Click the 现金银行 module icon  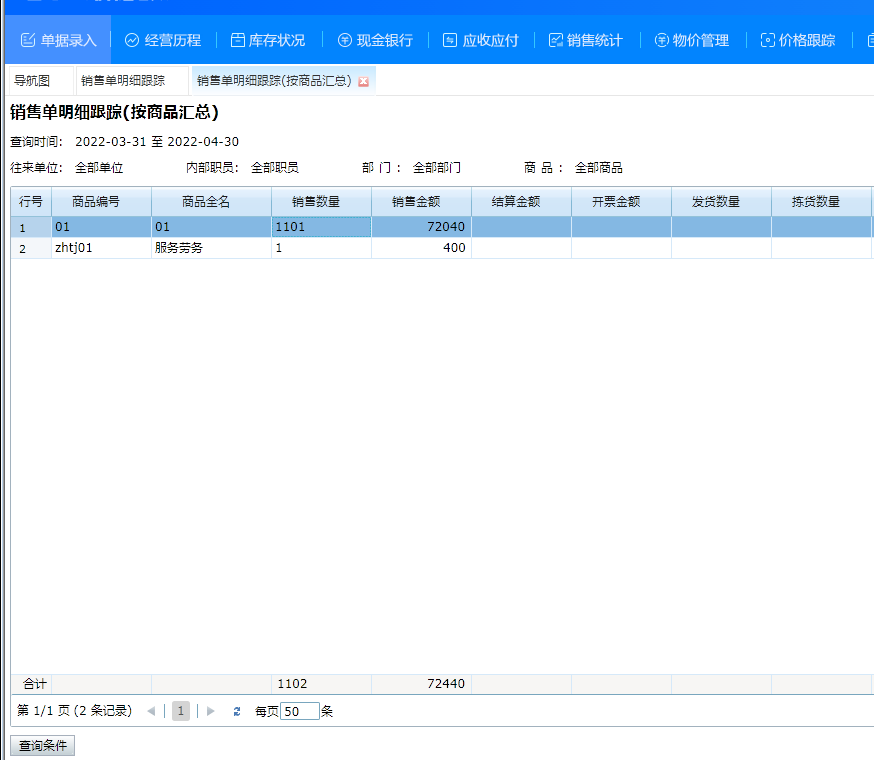(x=374, y=41)
